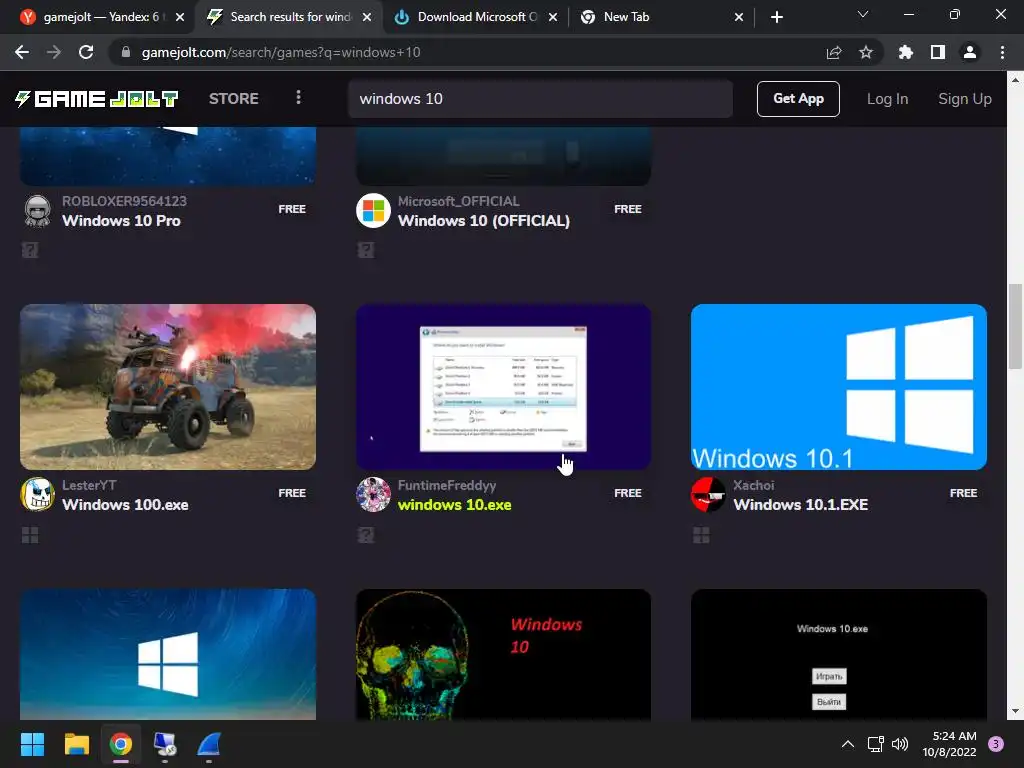Image resolution: width=1024 pixels, height=768 pixels.
Task: Open the blue swirl Windows logo thumbnail
Action: tap(168, 654)
